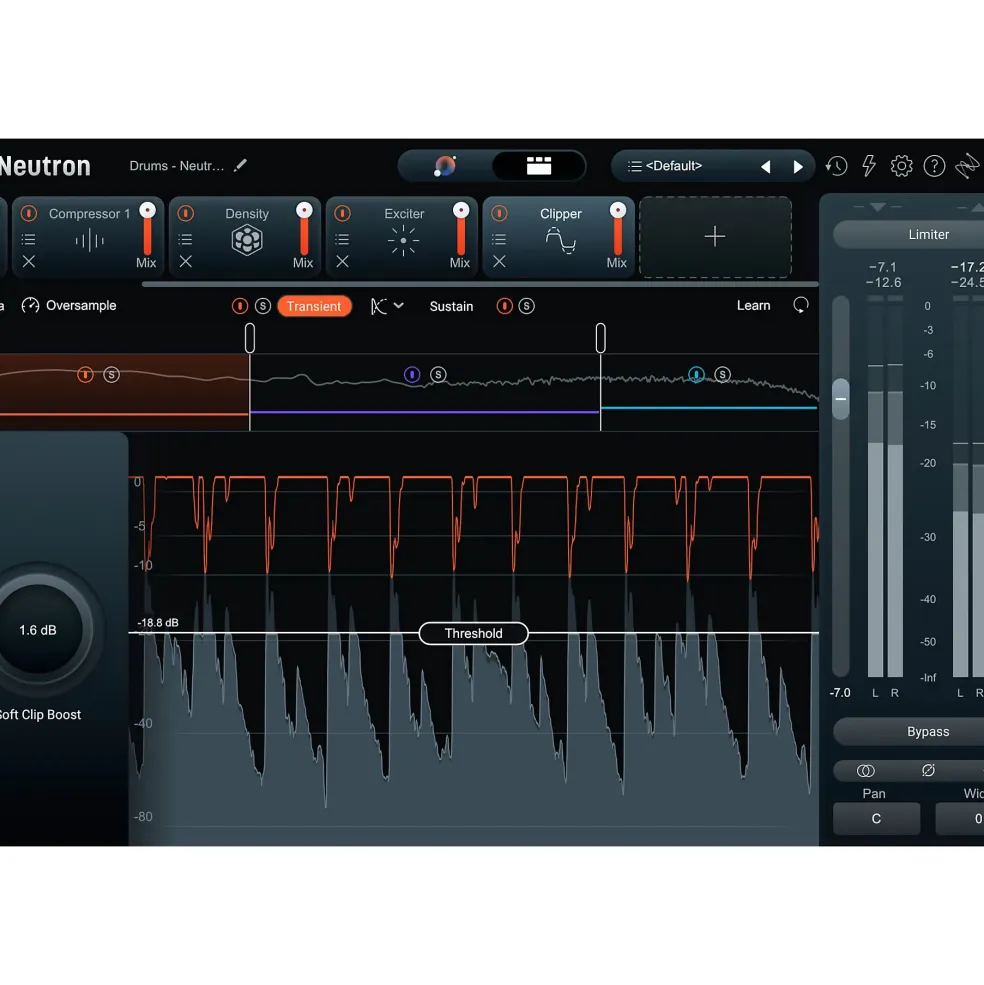Viewport: 984px width, 985px height.
Task: Toggle Exciter module power button
Action: click(x=342, y=214)
